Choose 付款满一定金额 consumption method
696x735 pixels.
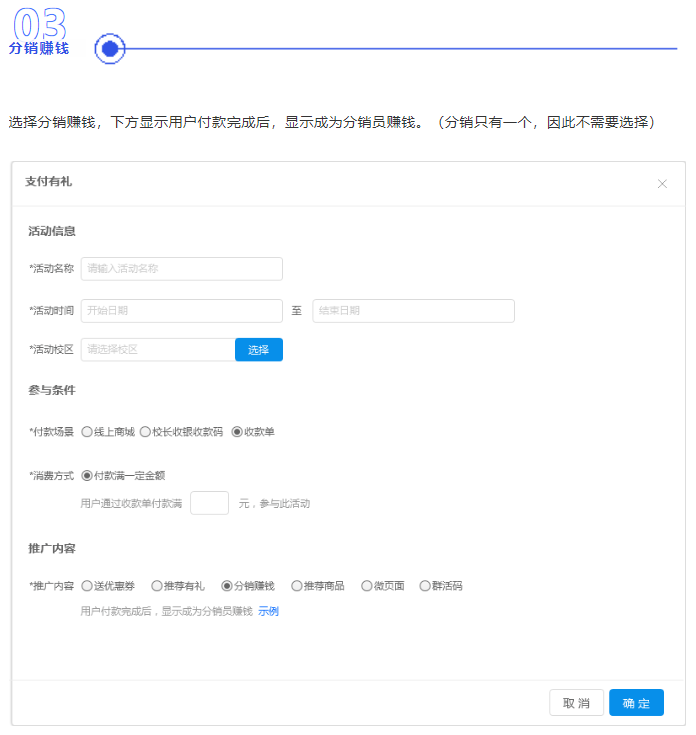tap(87, 476)
